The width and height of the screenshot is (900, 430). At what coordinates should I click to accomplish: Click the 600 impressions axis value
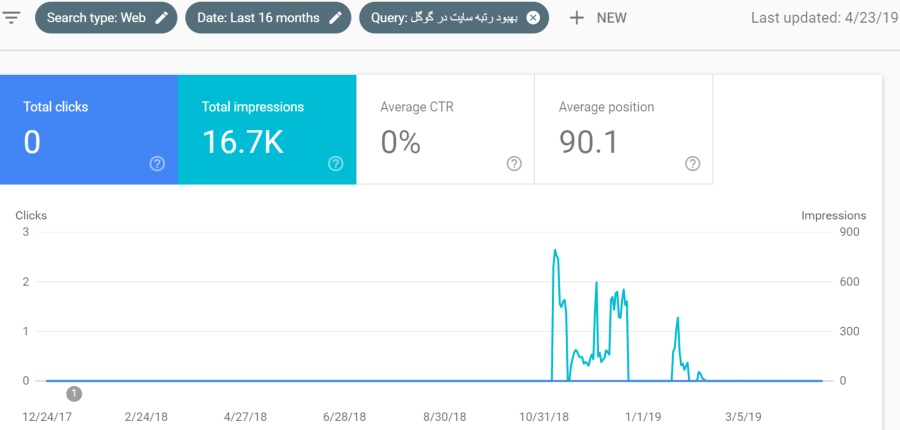pos(849,282)
